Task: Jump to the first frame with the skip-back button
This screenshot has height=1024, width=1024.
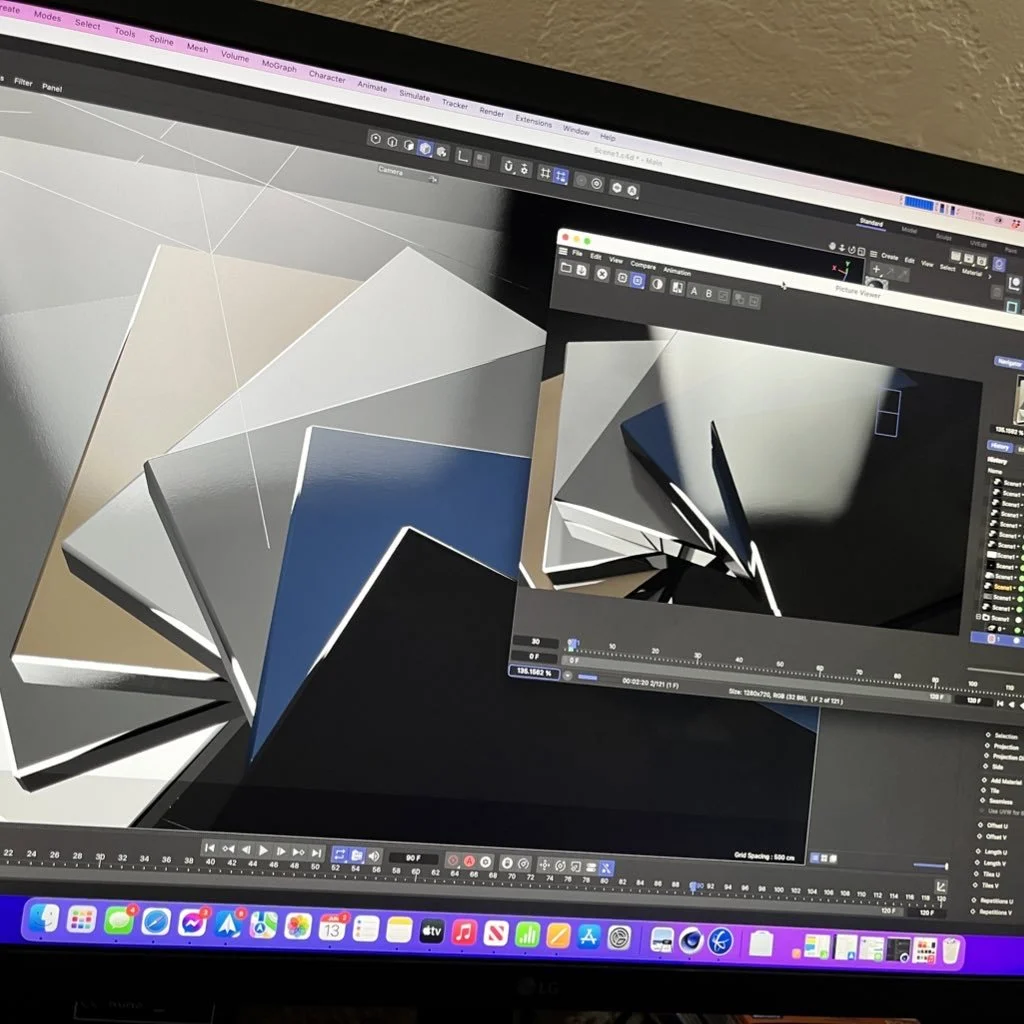Action: coord(212,850)
